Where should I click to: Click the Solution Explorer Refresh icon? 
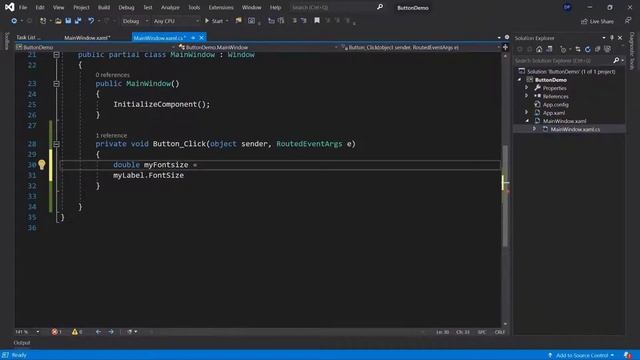point(588,49)
